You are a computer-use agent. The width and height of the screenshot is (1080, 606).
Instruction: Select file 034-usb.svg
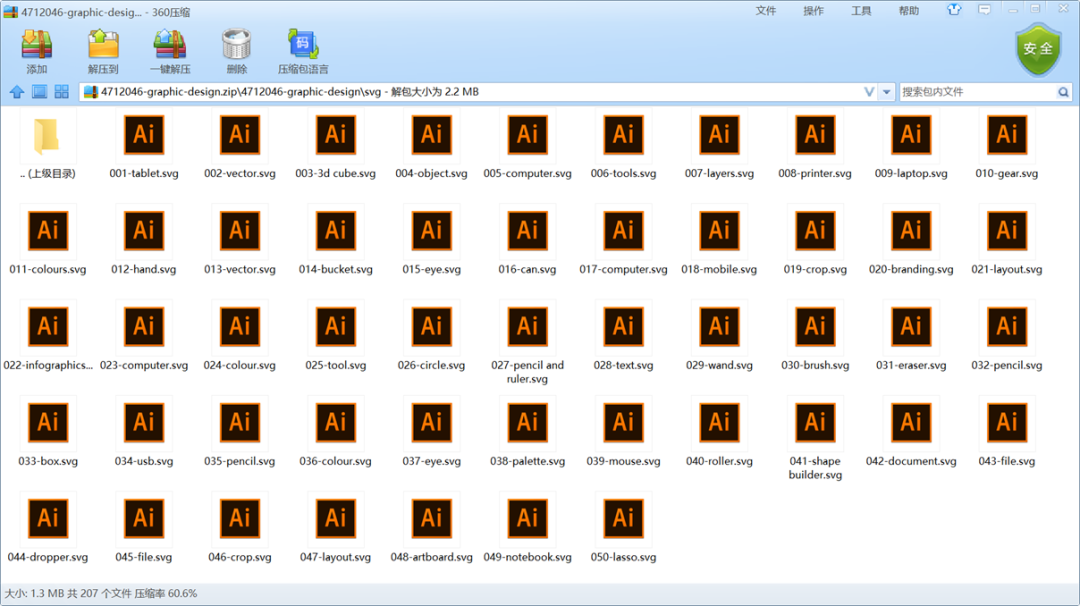click(x=144, y=433)
